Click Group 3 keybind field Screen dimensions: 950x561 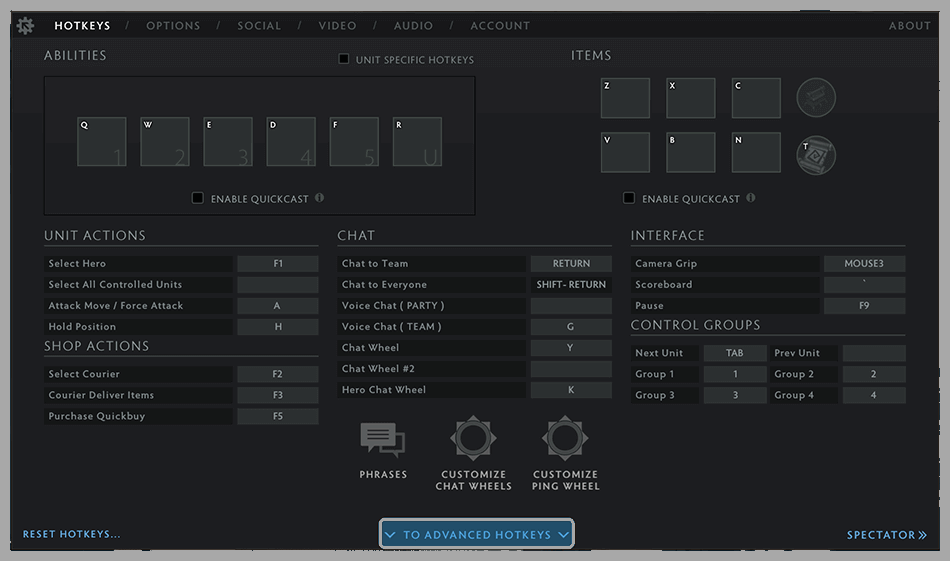(x=735, y=395)
